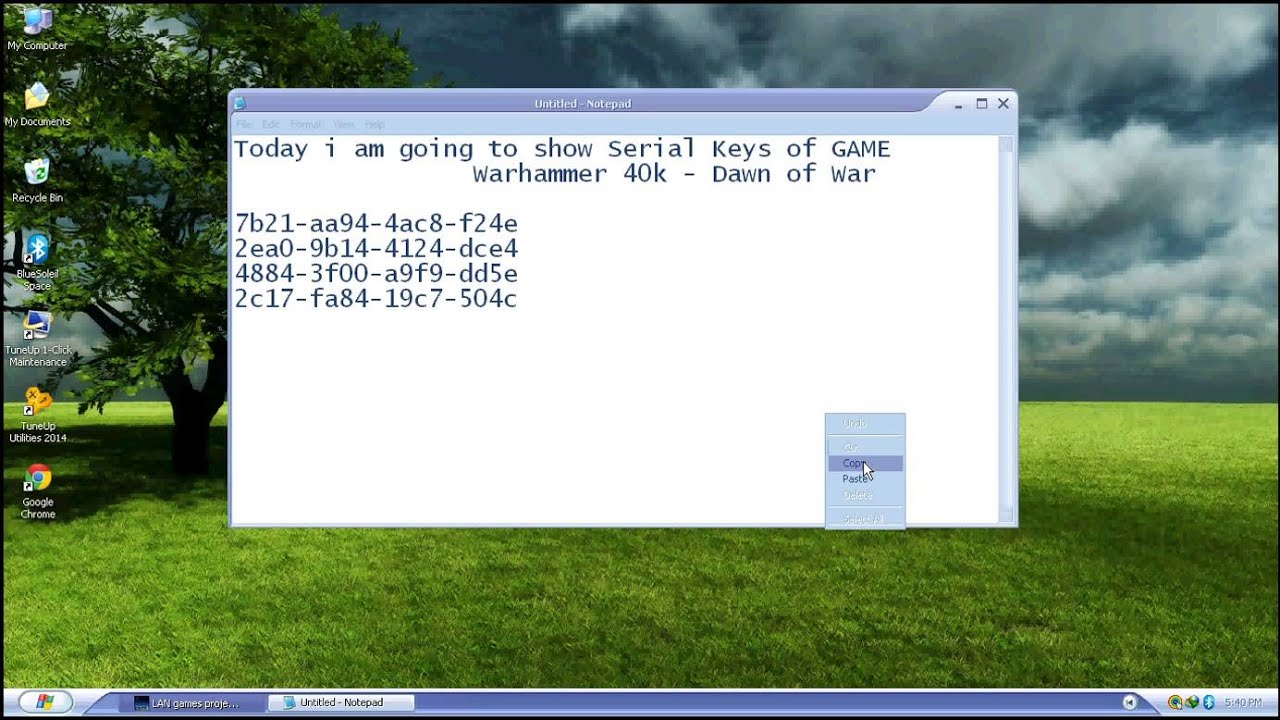The width and height of the screenshot is (1280, 720).
Task: Choose Cut in the context menu
Action: click(865, 447)
